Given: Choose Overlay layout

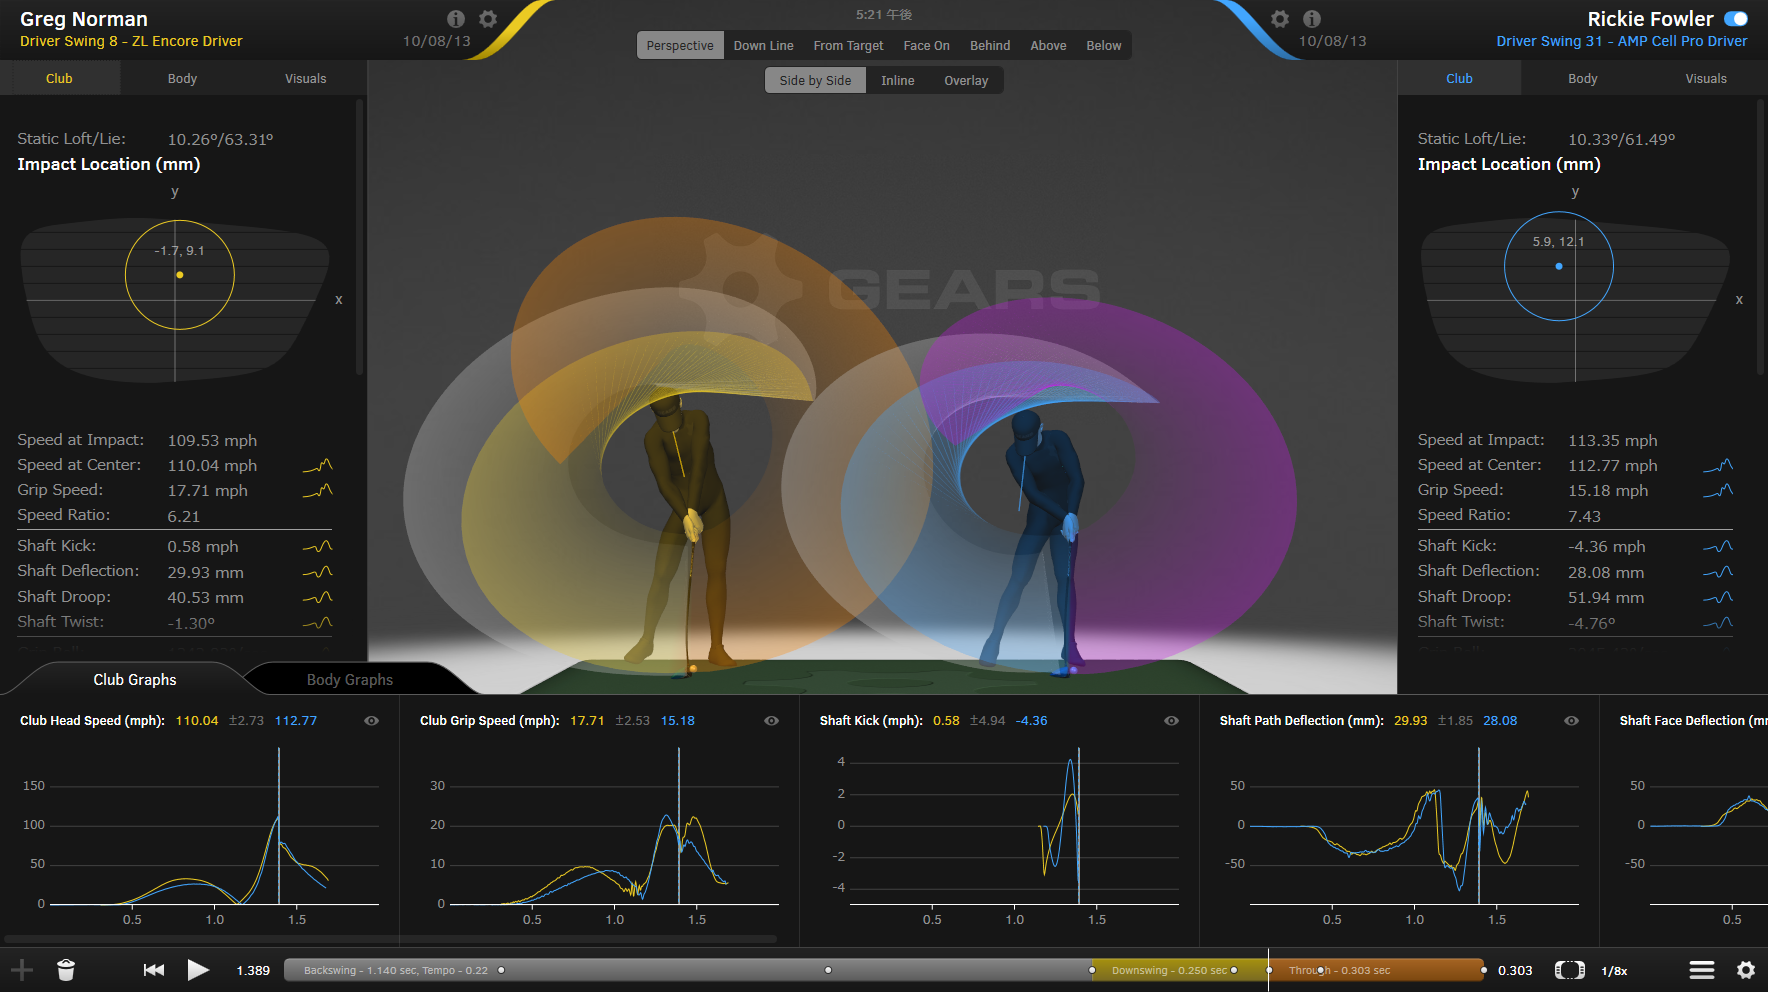Looking at the screenshot, I should tap(966, 81).
